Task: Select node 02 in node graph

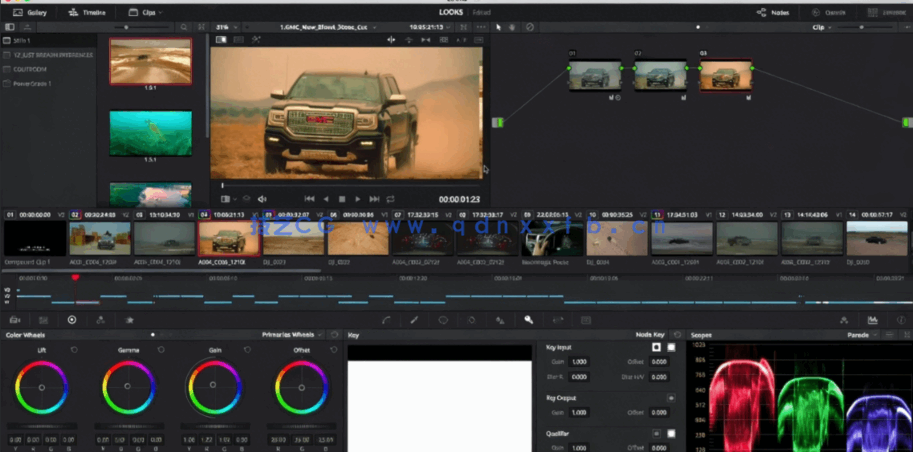Action: [x=660, y=75]
